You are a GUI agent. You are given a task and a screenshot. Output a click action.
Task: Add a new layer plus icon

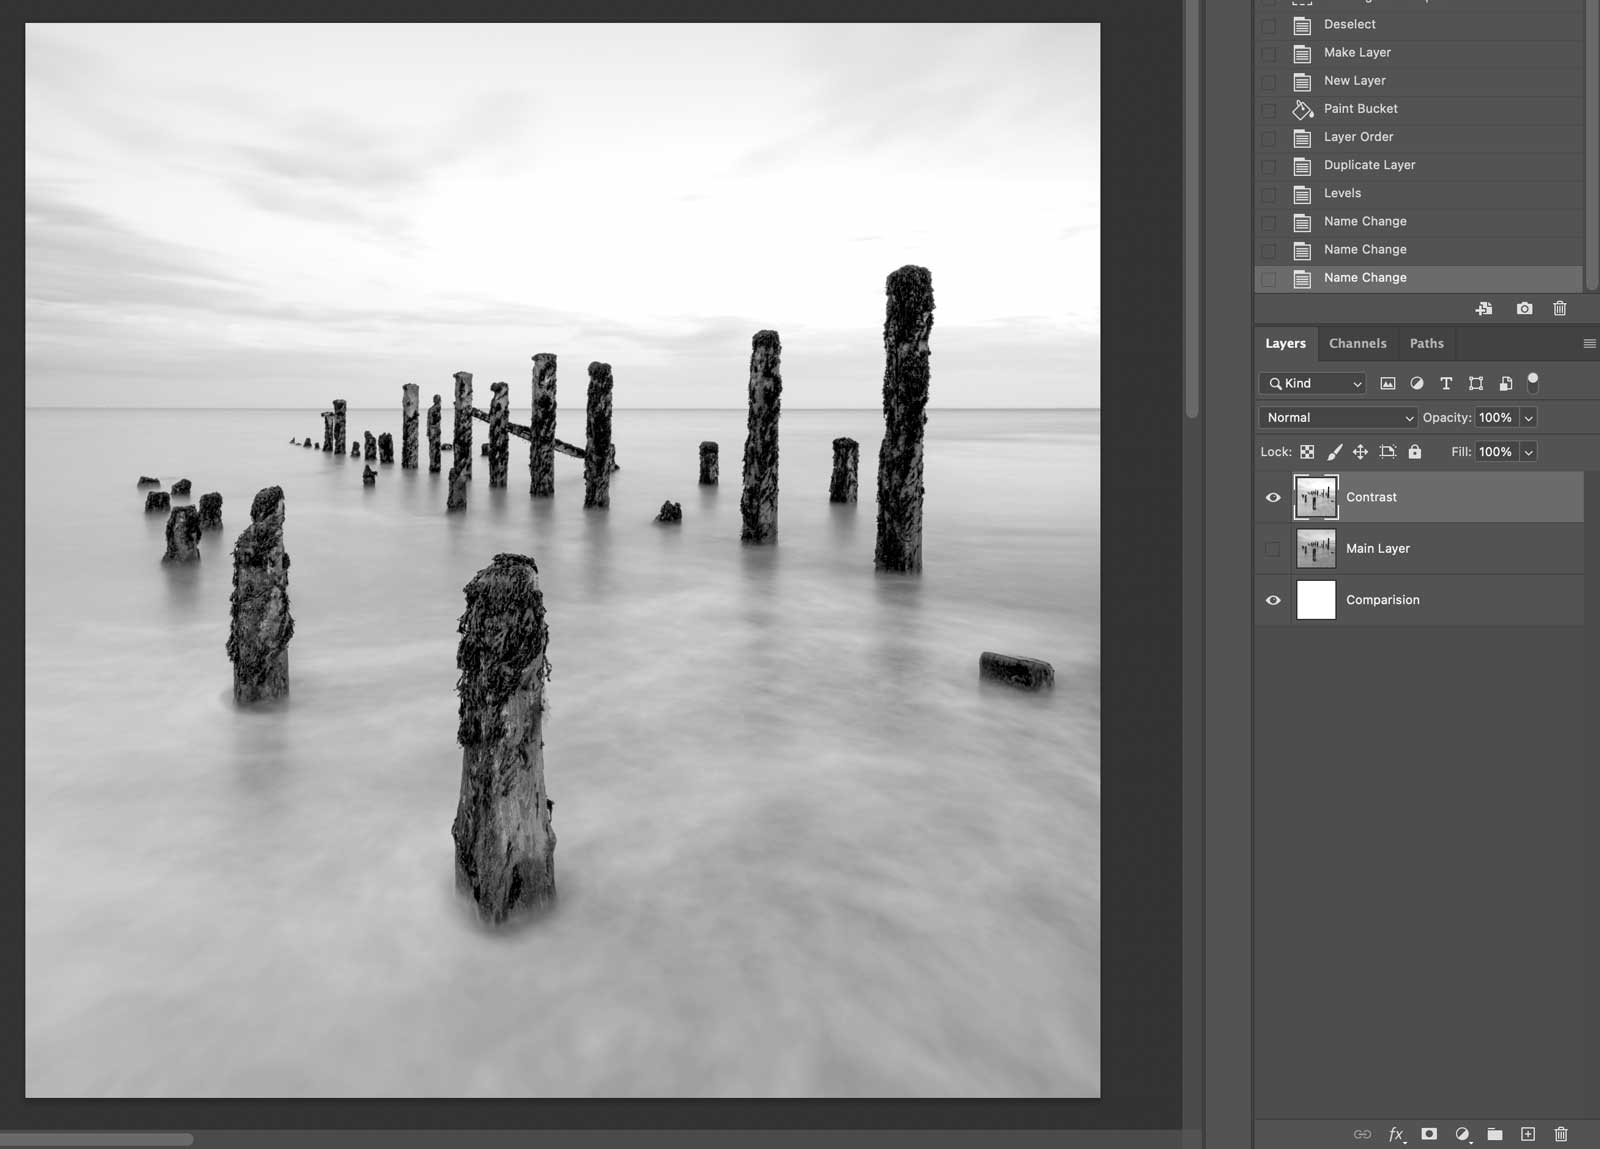(x=1528, y=1134)
